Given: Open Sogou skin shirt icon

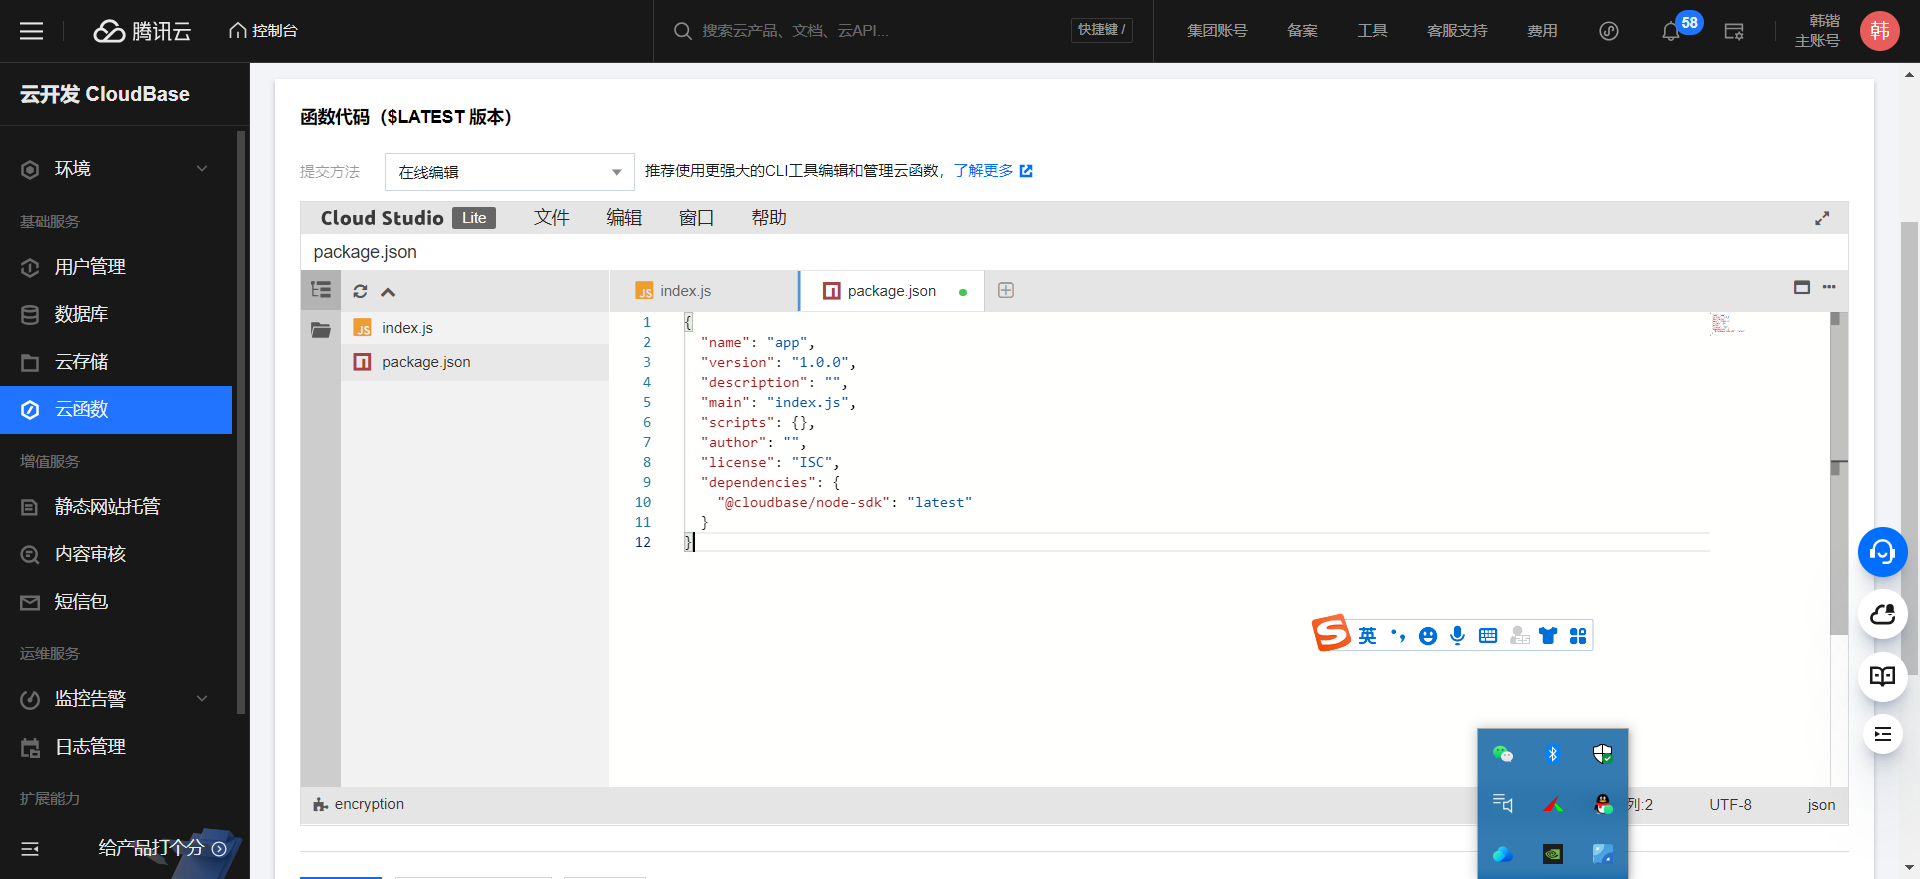Looking at the screenshot, I should (x=1548, y=636).
